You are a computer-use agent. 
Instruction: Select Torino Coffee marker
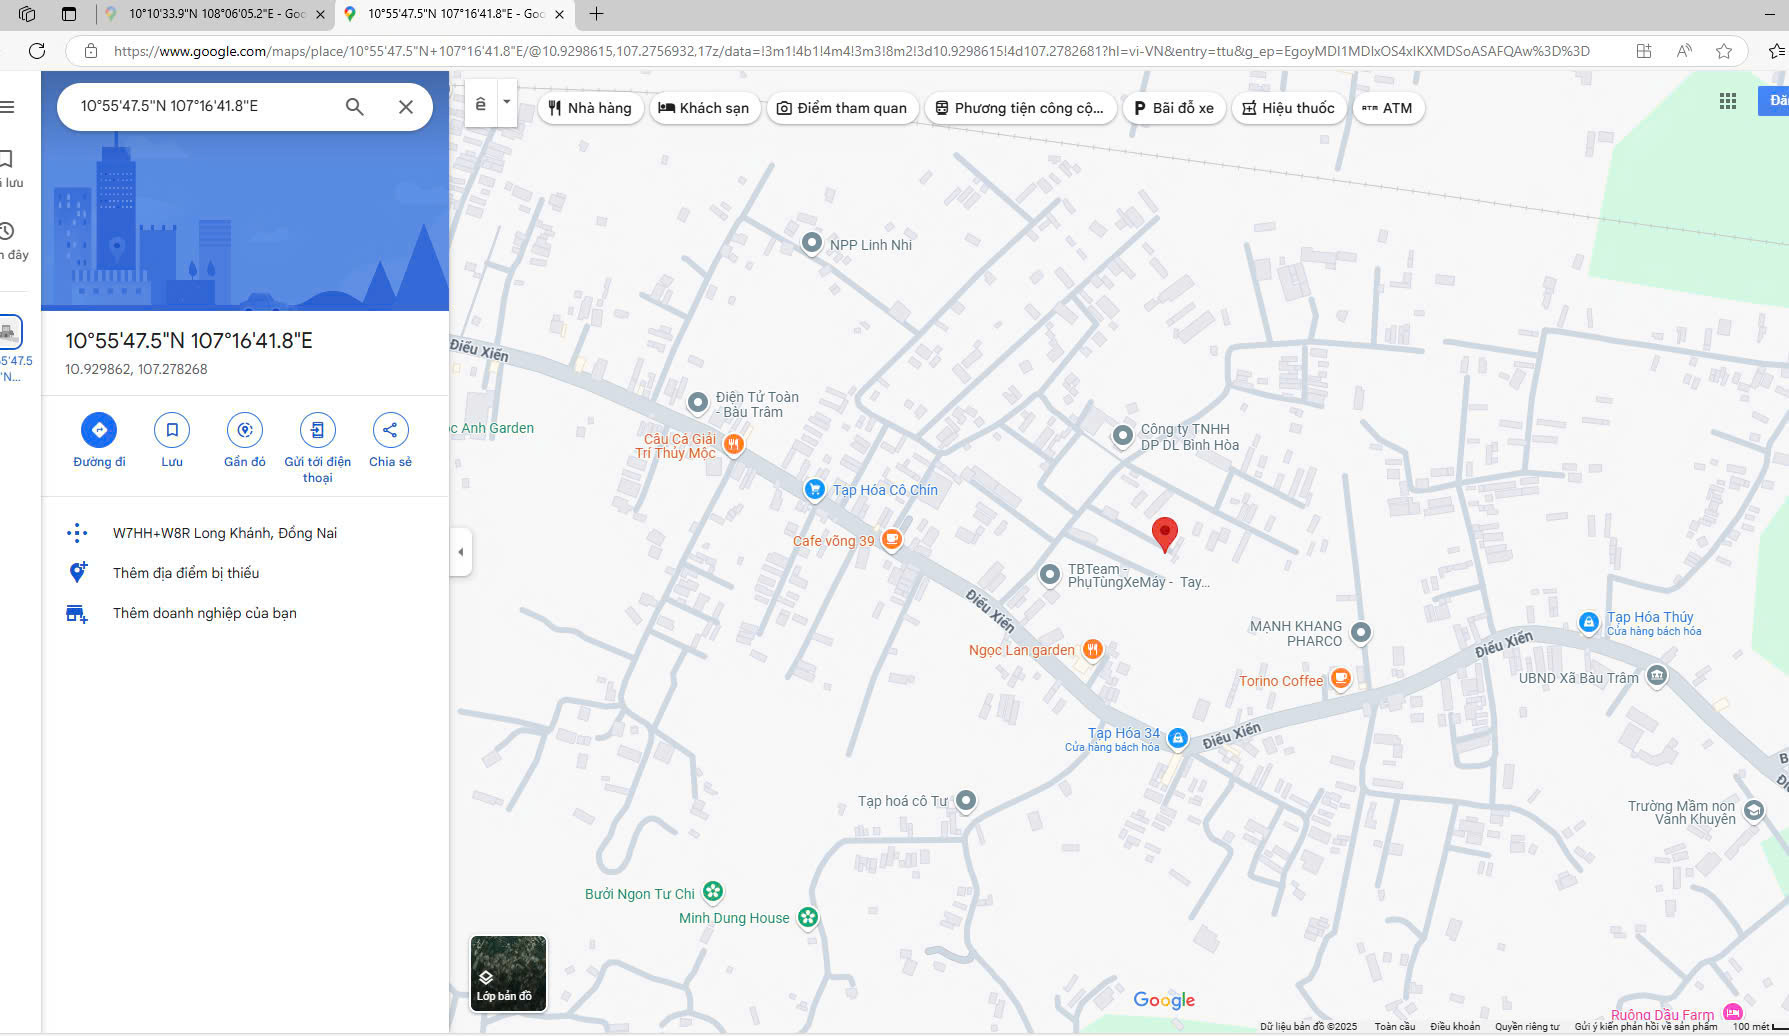tap(1341, 679)
